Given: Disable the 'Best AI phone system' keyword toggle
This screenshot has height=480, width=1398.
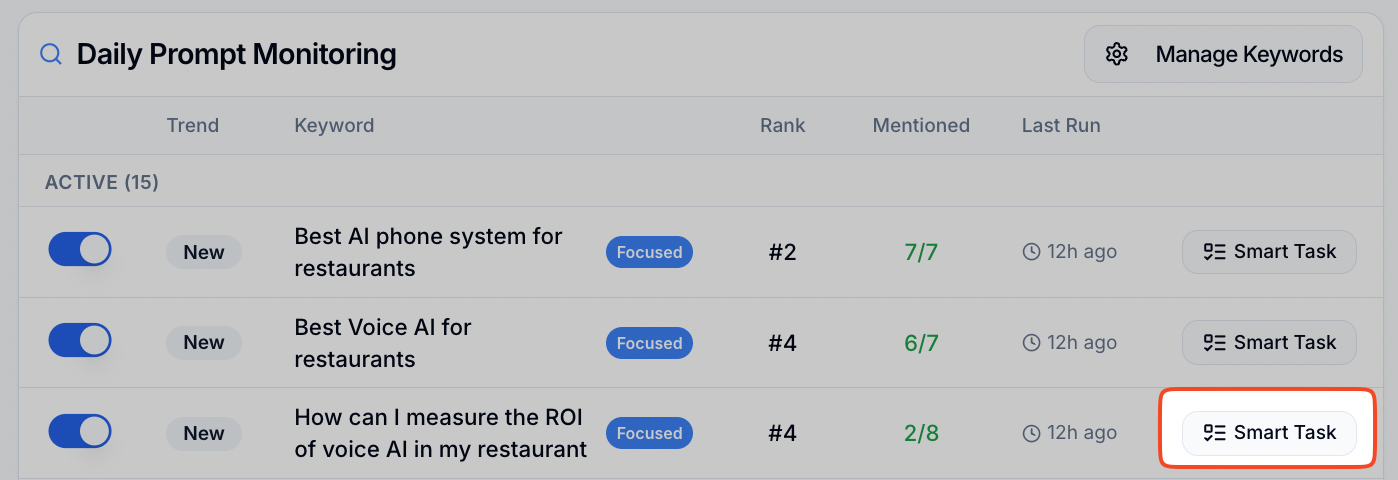Looking at the screenshot, I should (x=80, y=250).
